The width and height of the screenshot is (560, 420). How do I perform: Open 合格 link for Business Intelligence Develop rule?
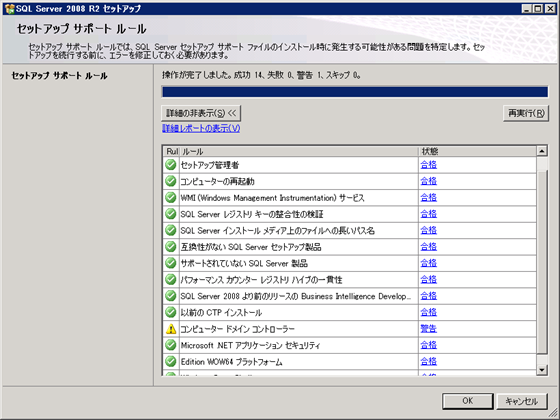pos(429,296)
